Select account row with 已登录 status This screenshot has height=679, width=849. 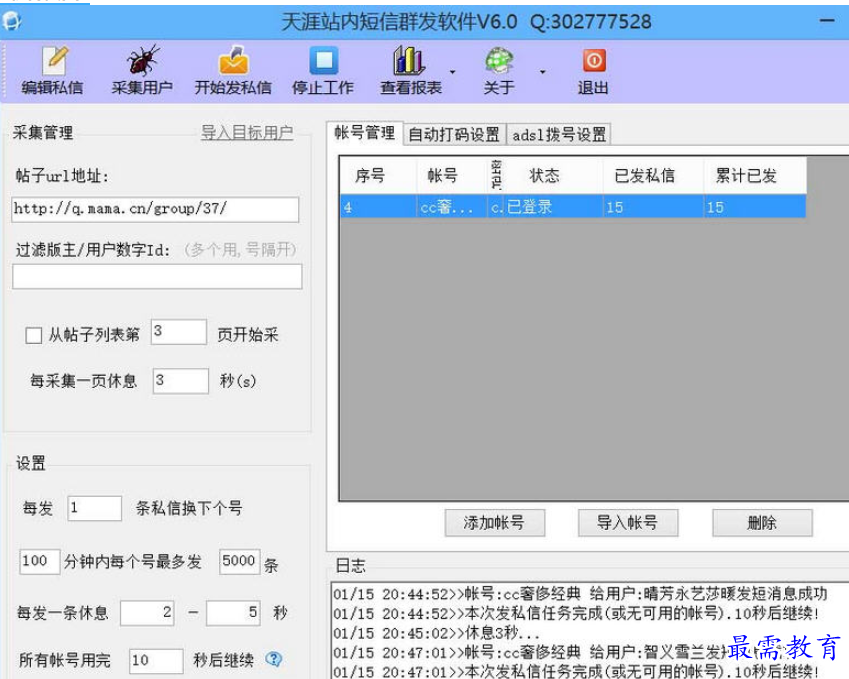click(573, 206)
